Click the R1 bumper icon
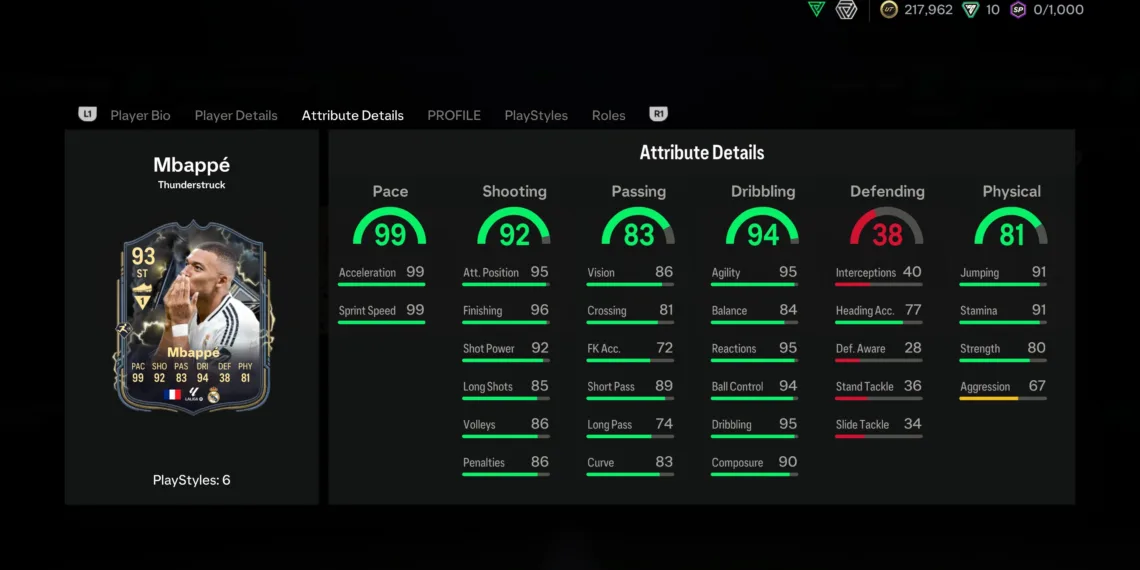The height and width of the screenshot is (570, 1140). coord(659,114)
